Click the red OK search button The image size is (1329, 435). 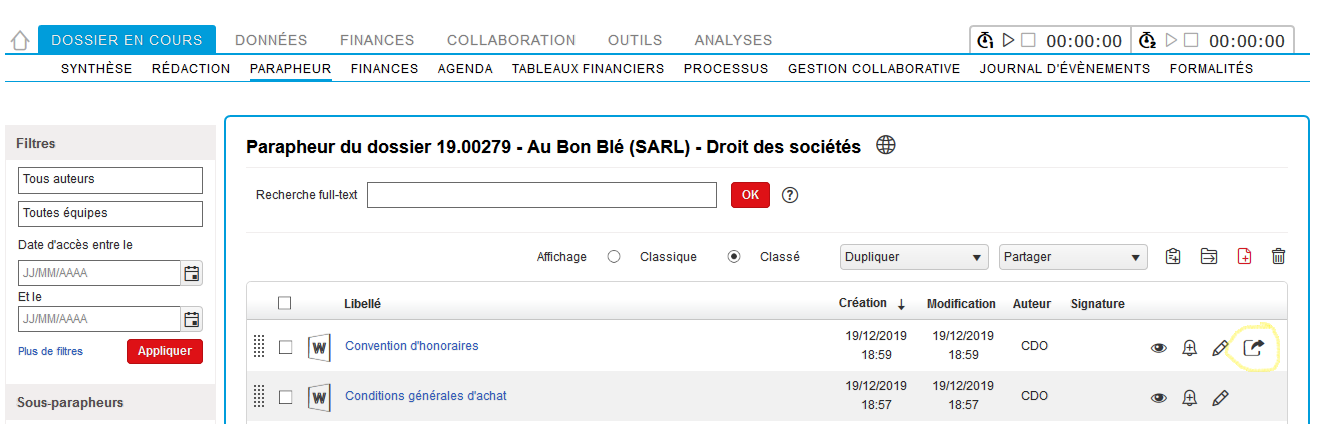tap(750, 195)
